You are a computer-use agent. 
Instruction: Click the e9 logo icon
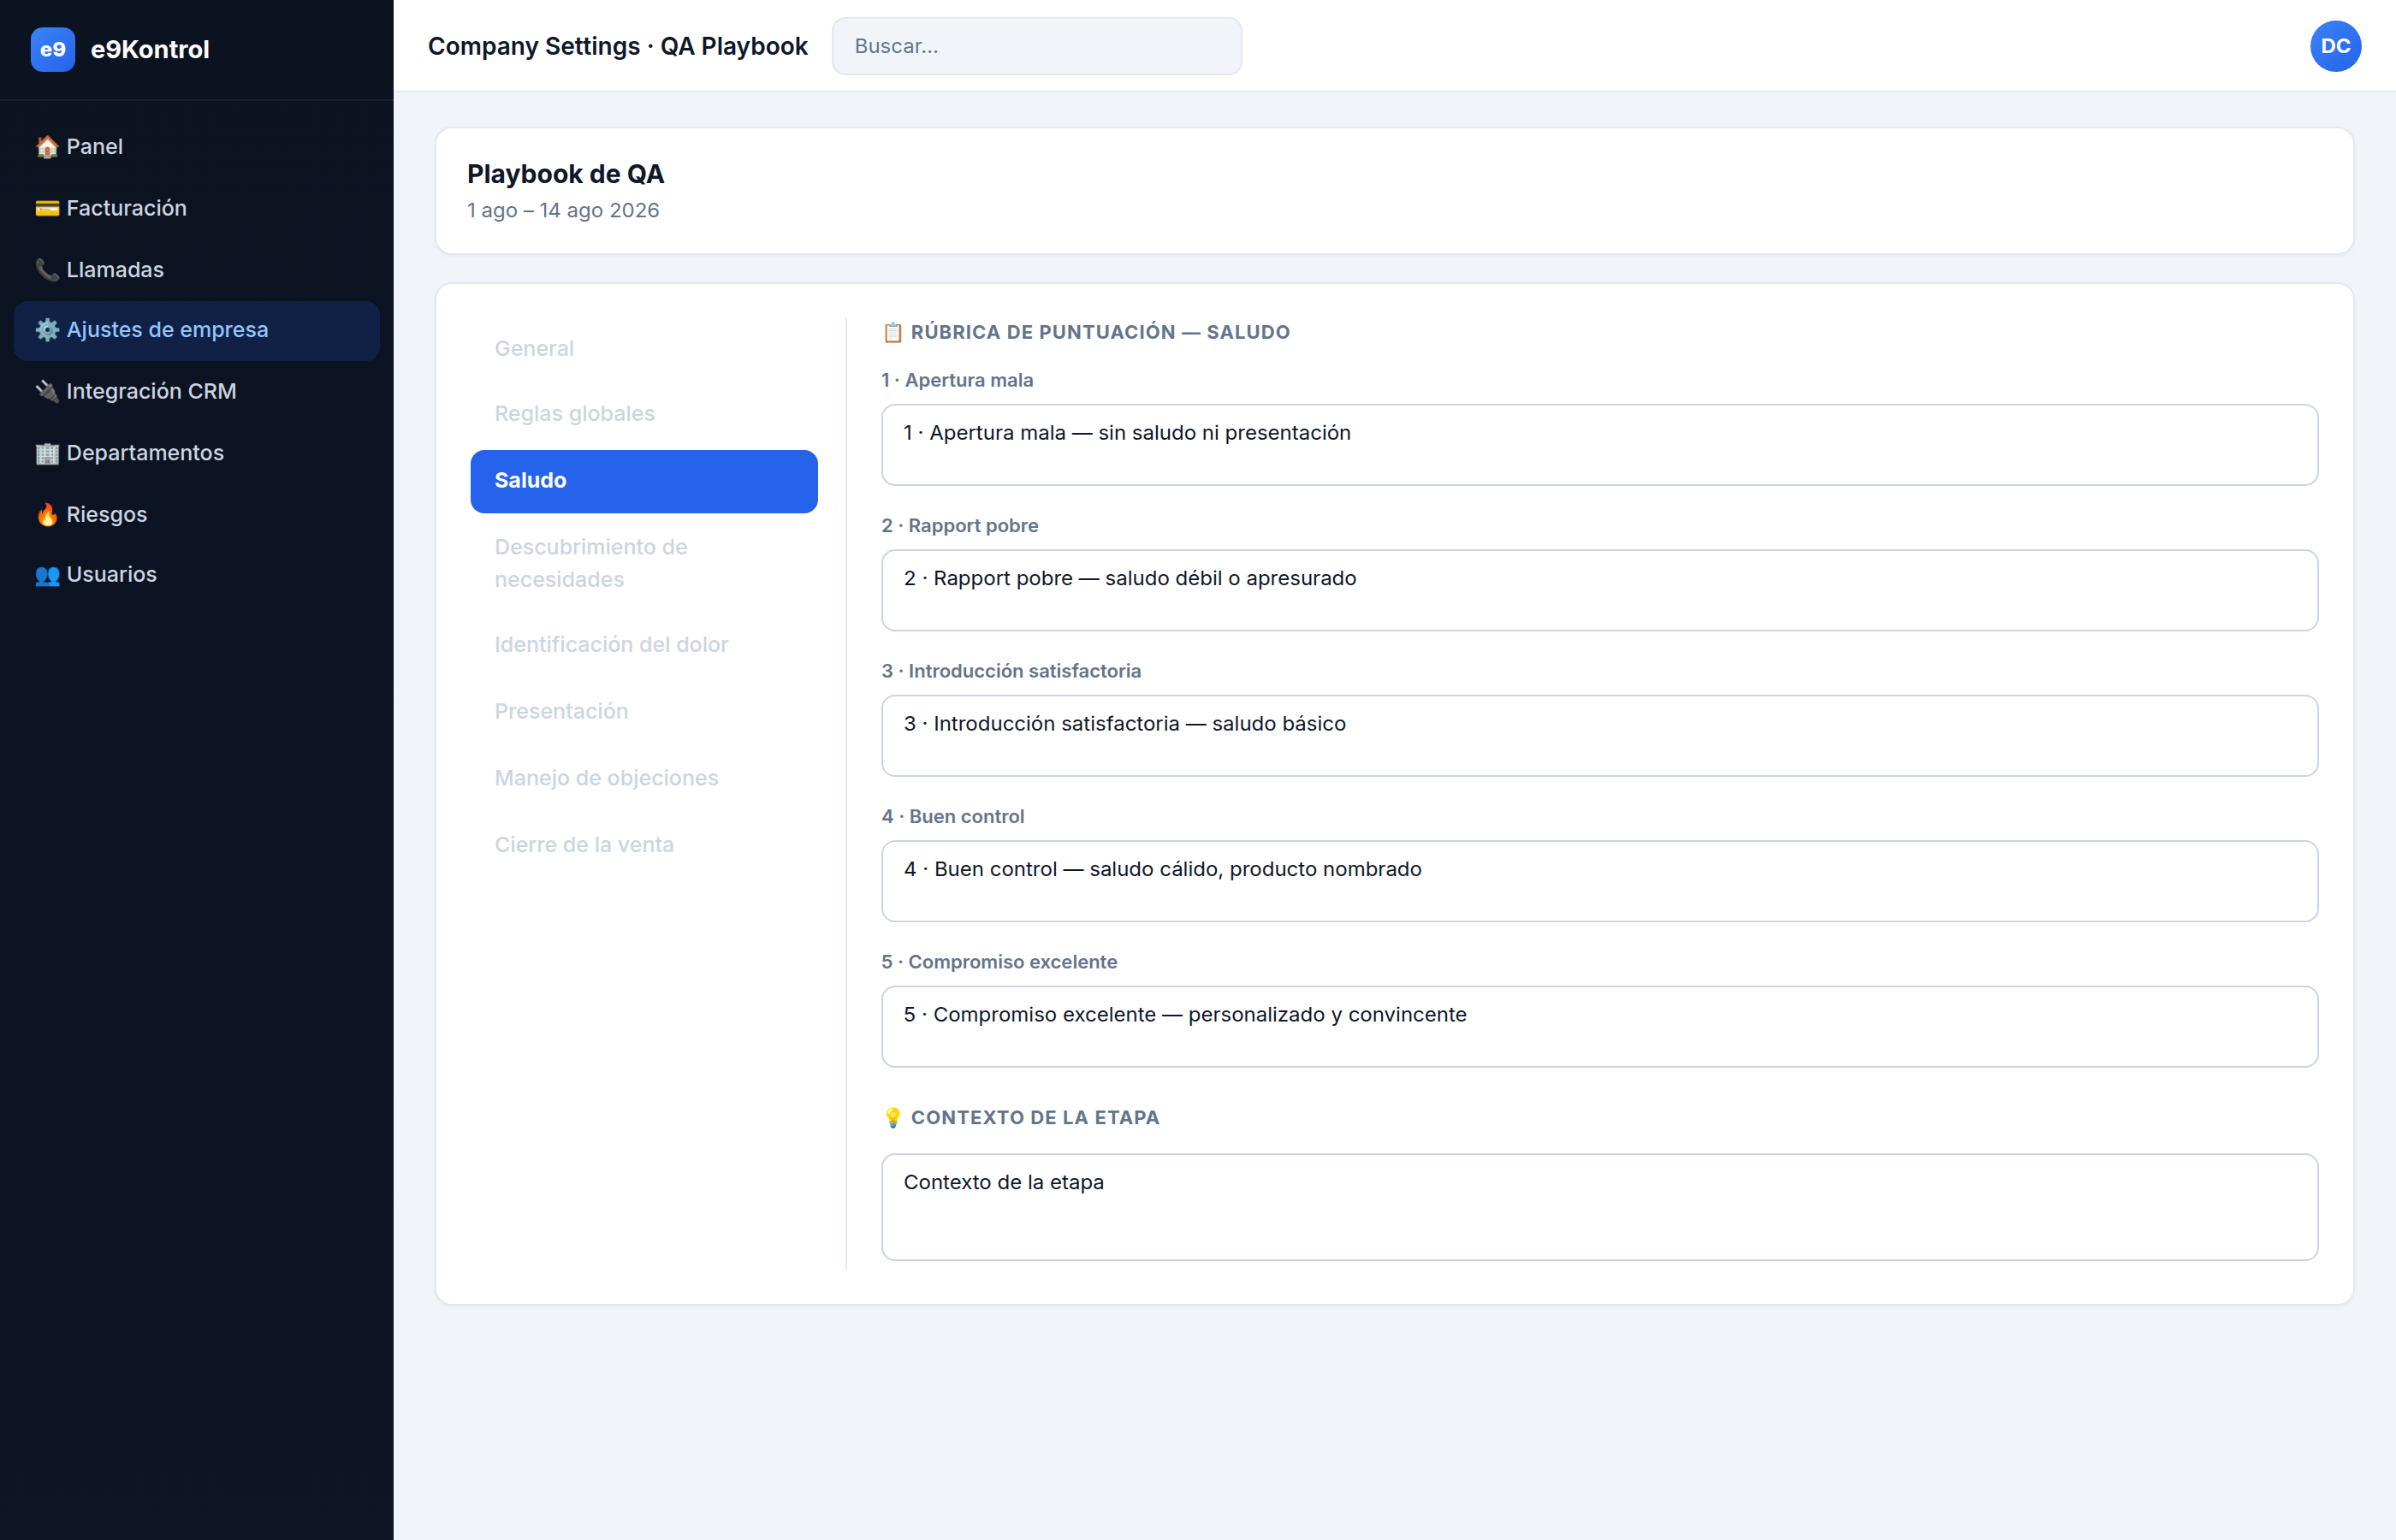[x=53, y=49]
